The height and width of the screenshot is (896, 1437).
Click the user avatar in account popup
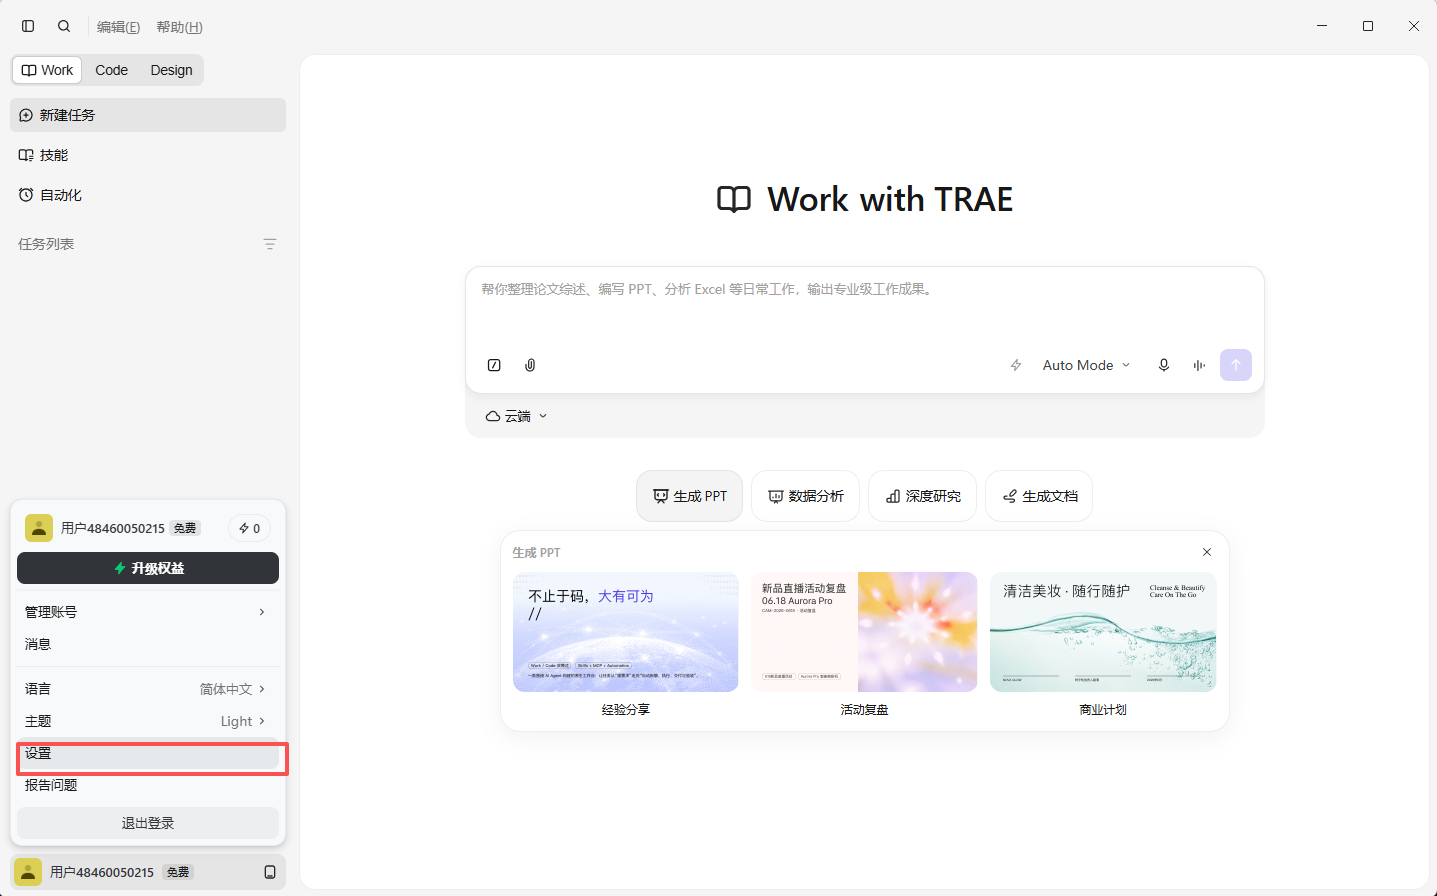pos(39,528)
